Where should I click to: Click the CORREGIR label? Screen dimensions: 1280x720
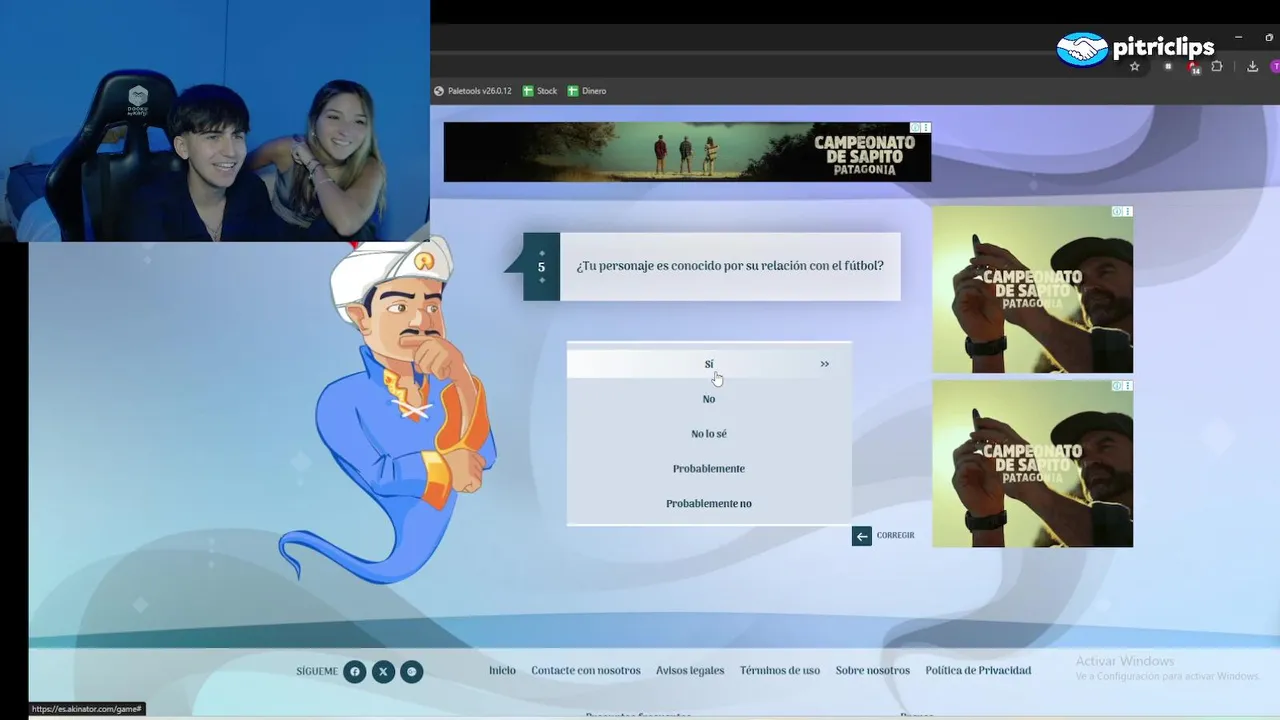[896, 536]
